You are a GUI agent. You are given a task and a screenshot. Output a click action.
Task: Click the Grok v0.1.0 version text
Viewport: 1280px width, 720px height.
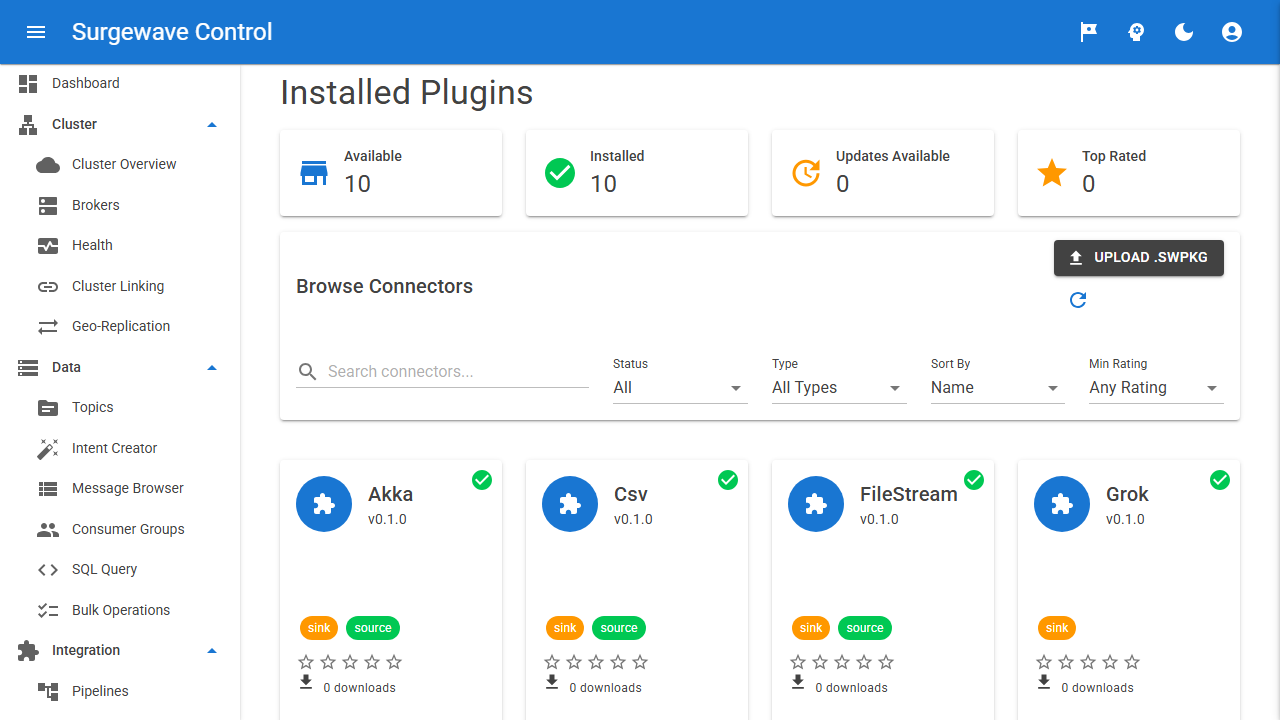coord(1125,520)
